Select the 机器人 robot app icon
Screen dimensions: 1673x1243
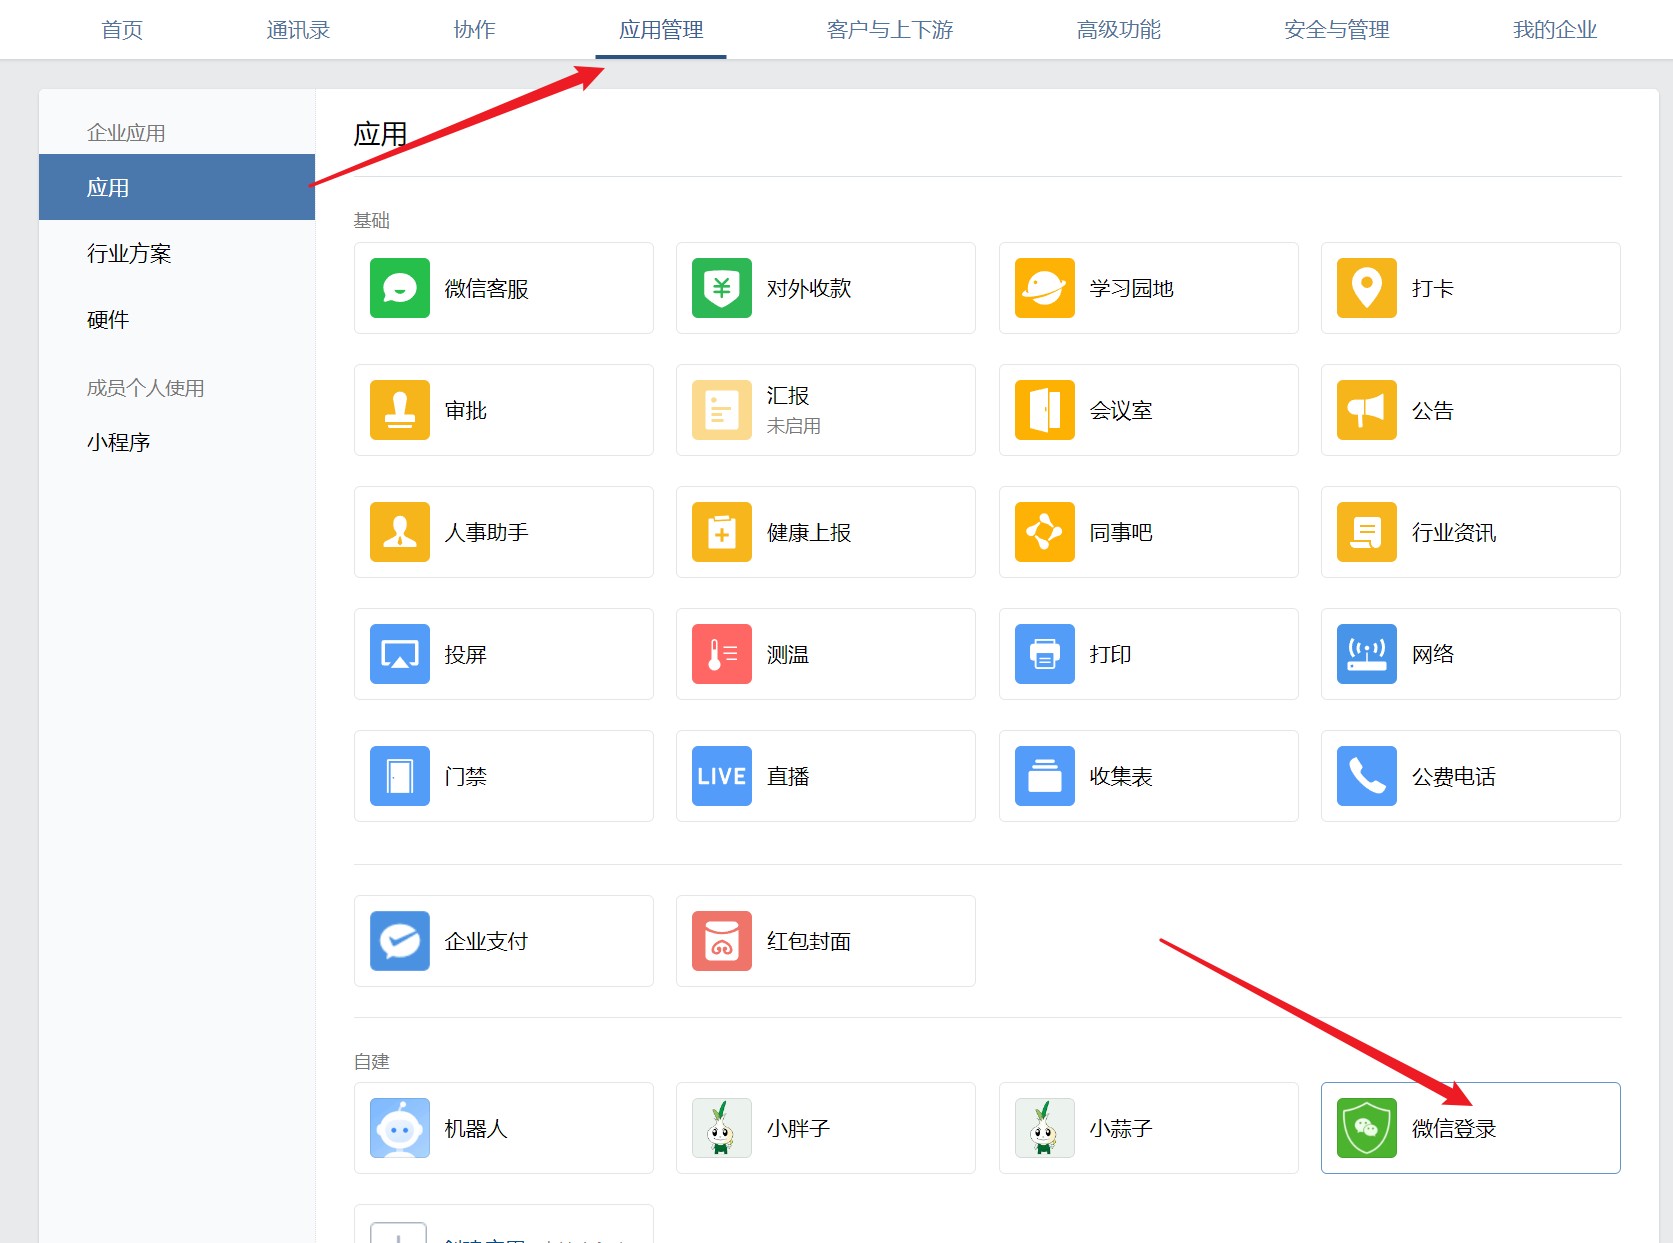399,1128
